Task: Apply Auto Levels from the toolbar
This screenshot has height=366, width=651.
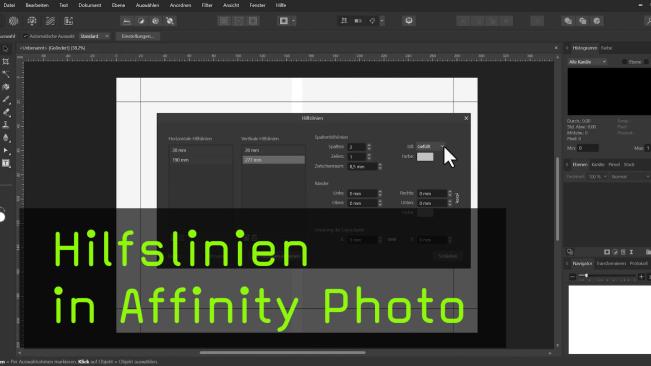Action: point(127,21)
